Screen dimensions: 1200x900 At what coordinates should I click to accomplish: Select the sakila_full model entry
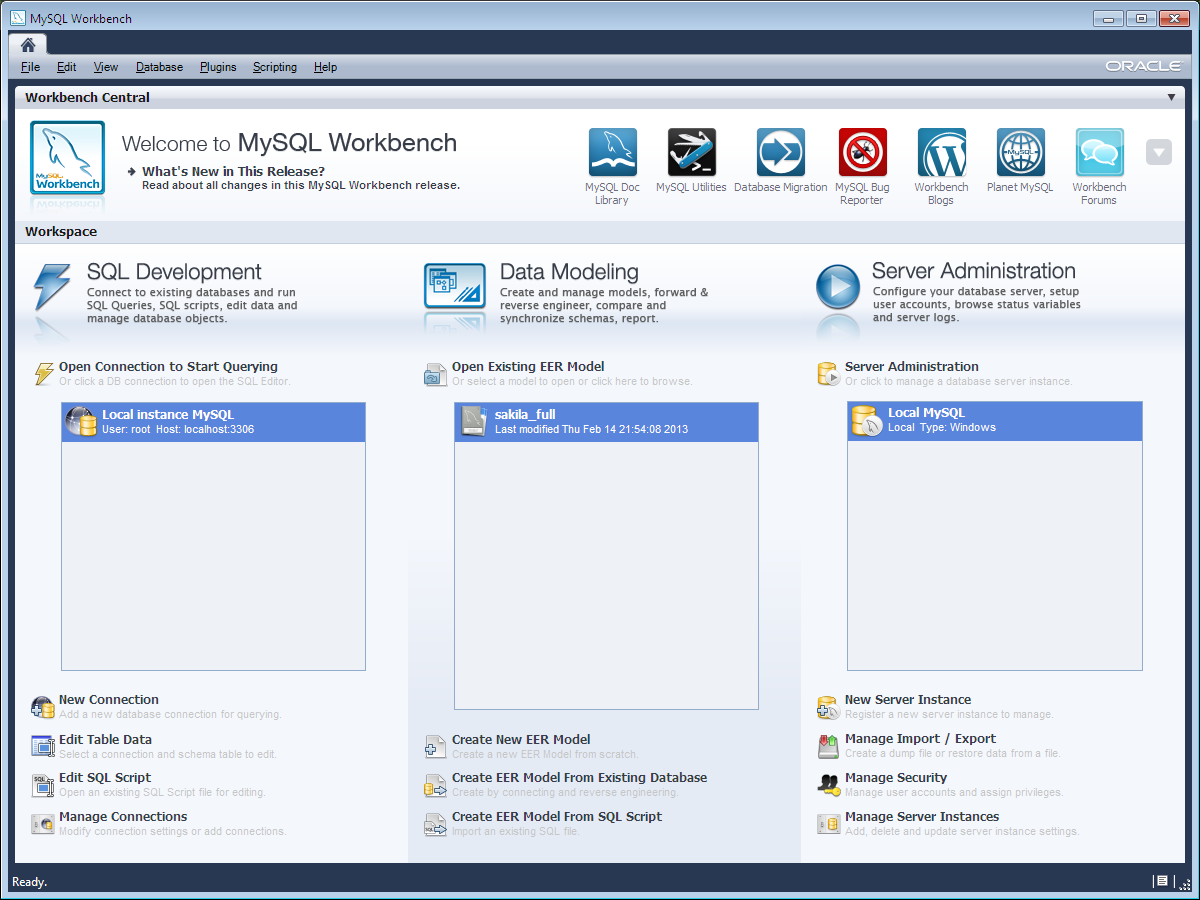pyautogui.click(x=606, y=422)
